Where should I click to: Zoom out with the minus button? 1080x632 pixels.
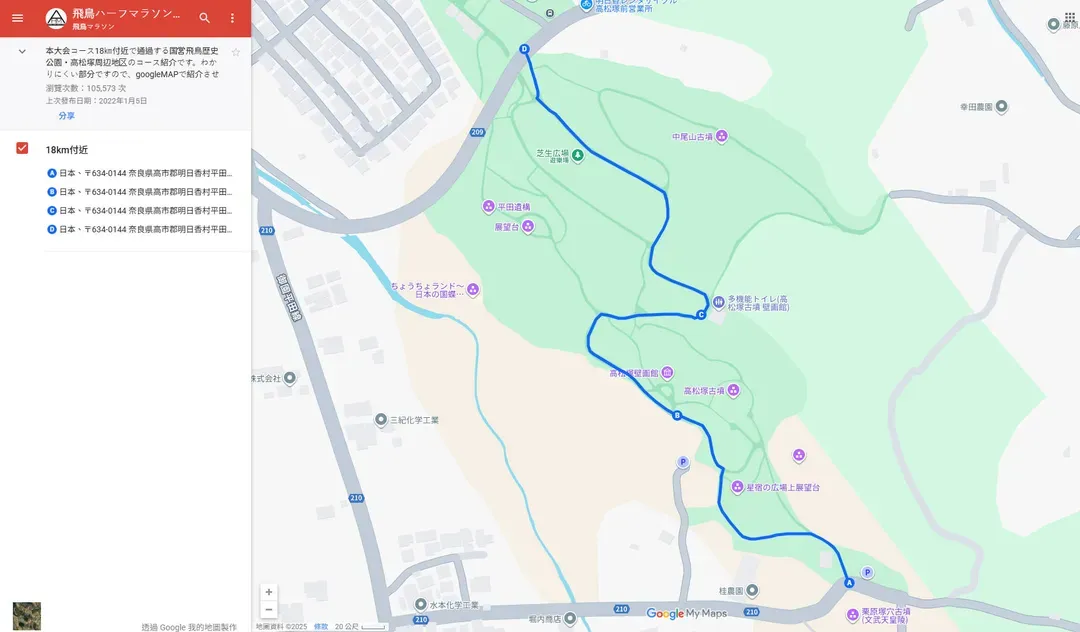(x=269, y=609)
